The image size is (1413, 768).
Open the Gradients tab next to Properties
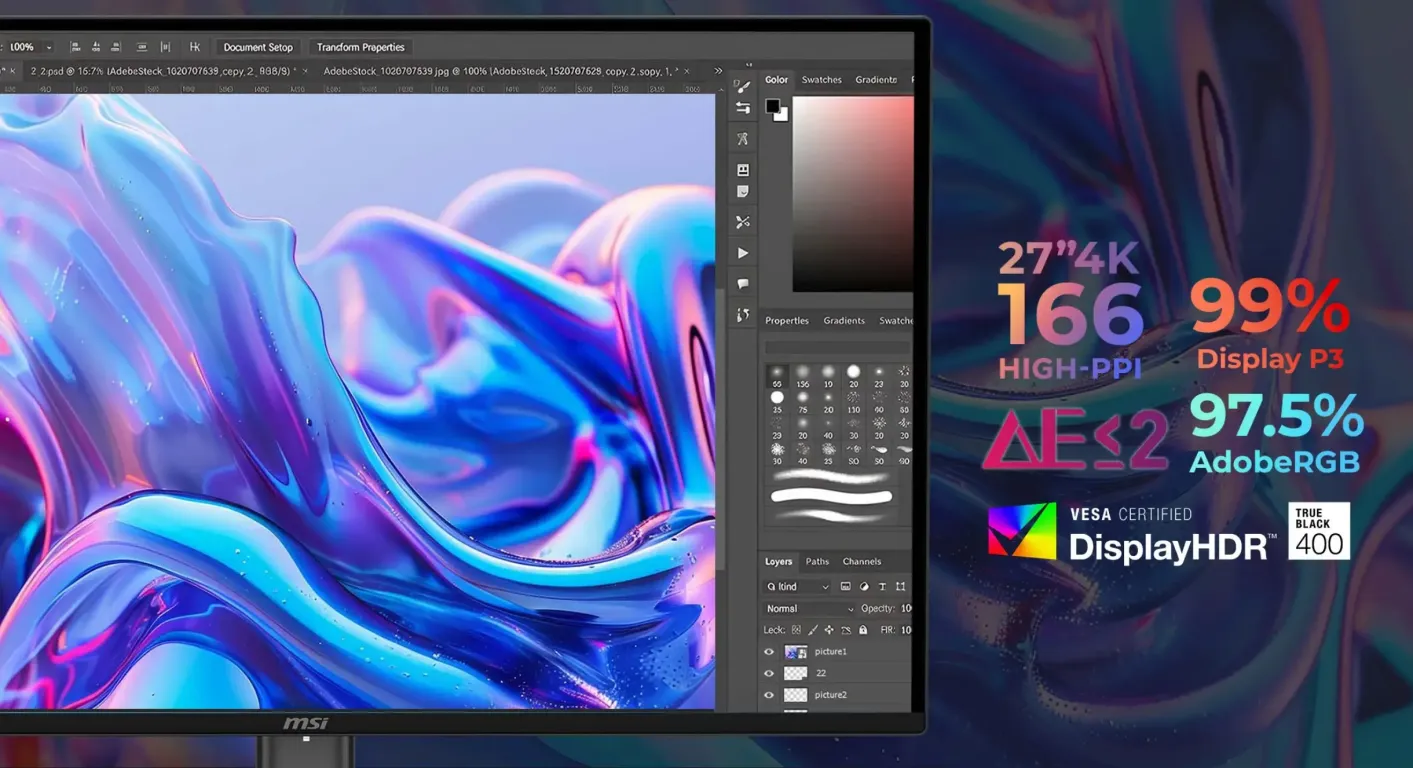tap(844, 321)
